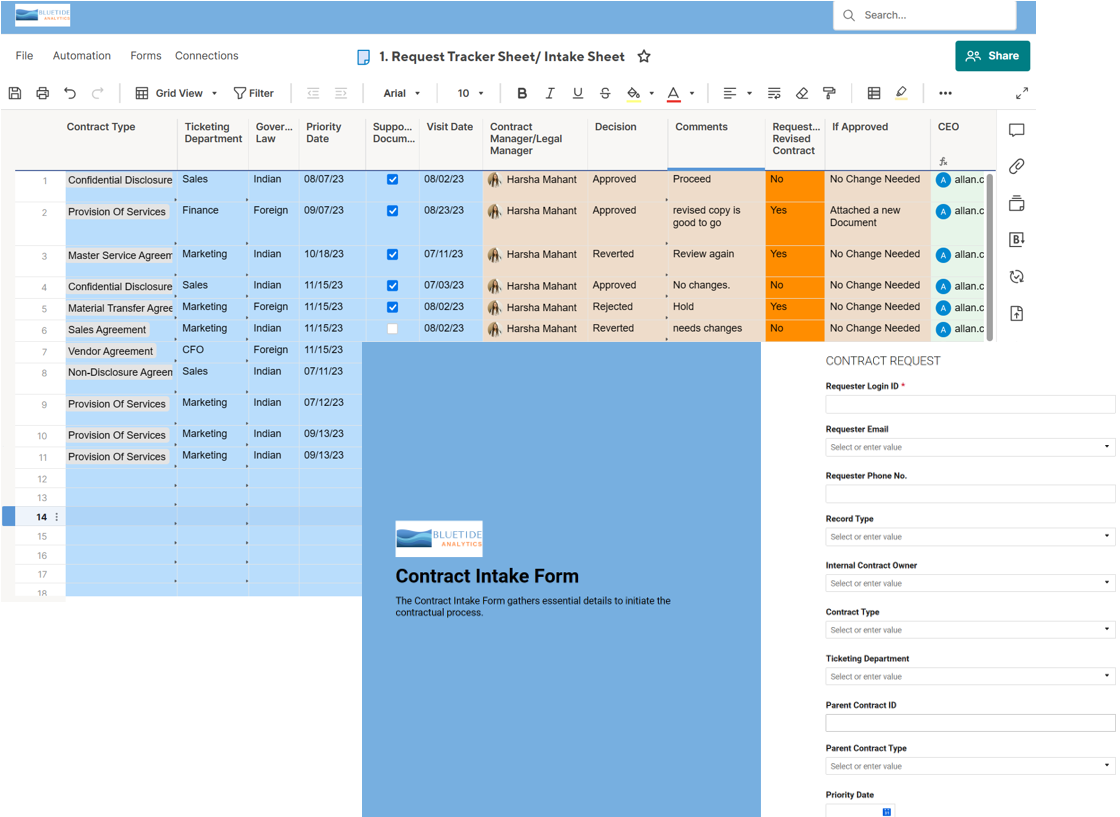Open the Arial font dropdown

402,93
